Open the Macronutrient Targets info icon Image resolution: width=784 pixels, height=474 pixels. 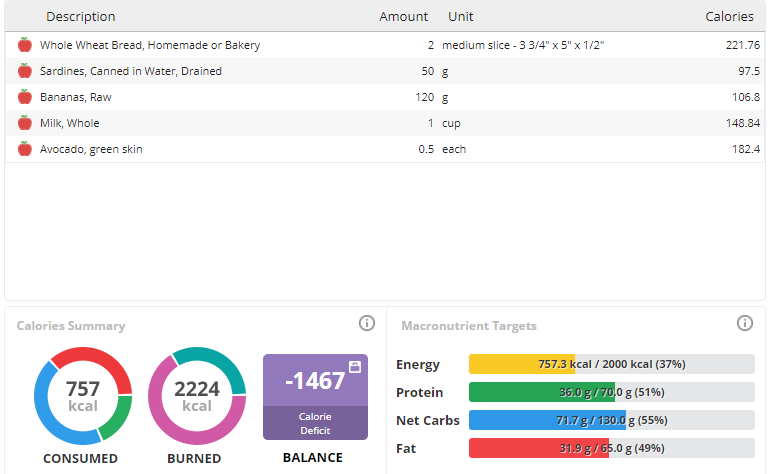(x=744, y=324)
